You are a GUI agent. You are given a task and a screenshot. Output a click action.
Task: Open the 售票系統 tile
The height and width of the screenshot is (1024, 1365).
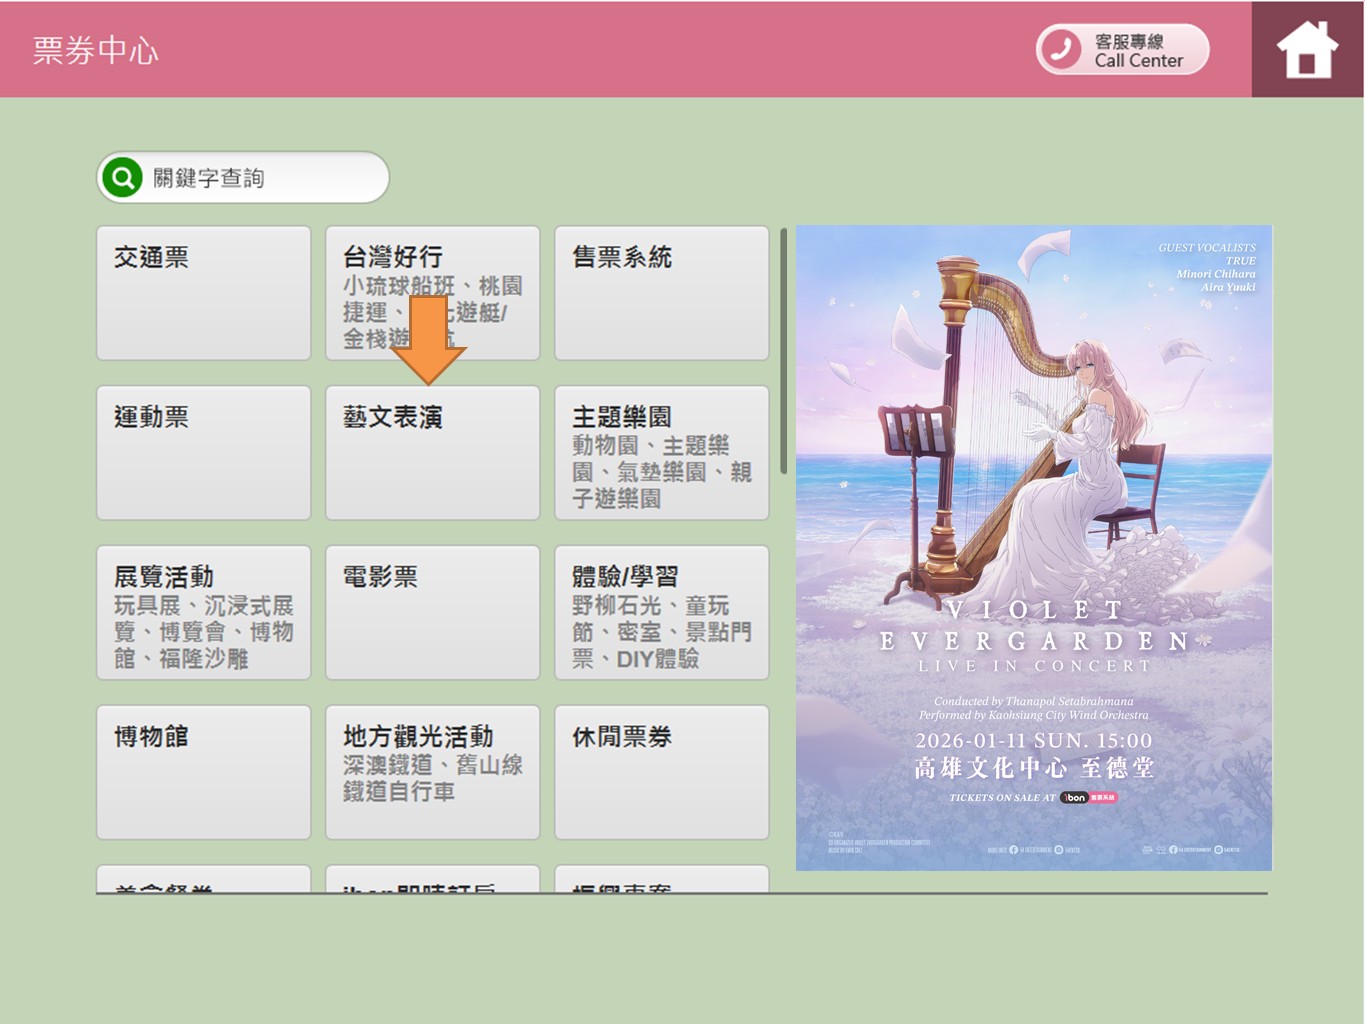pyautogui.click(x=661, y=293)
